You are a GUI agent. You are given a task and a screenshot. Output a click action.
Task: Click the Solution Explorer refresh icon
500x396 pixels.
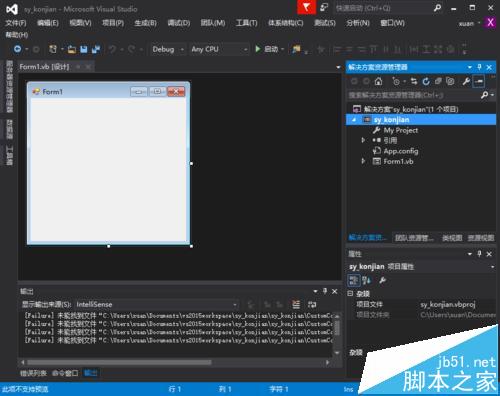coord(426,81)
